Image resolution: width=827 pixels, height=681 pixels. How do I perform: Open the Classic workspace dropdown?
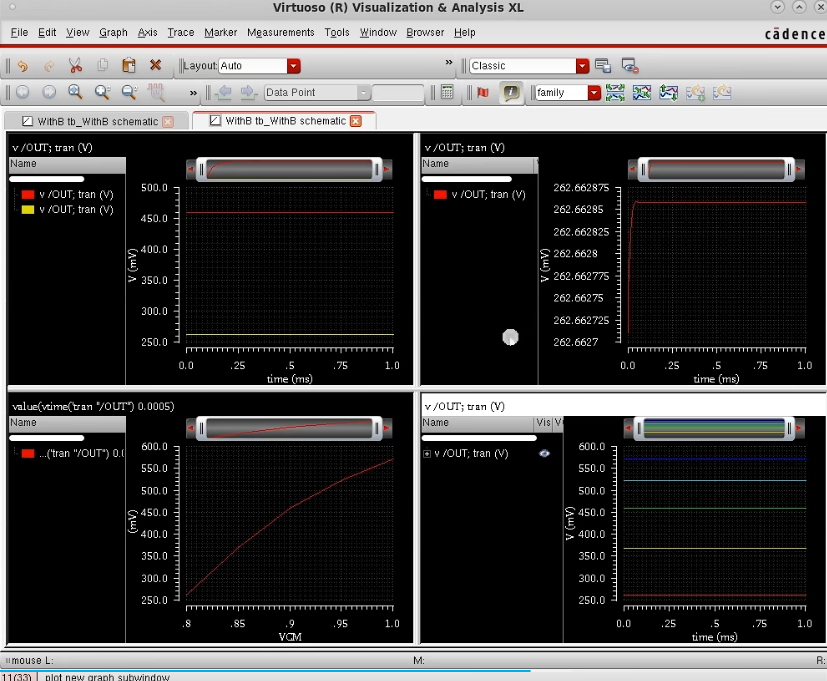click(x=582, y=66)
